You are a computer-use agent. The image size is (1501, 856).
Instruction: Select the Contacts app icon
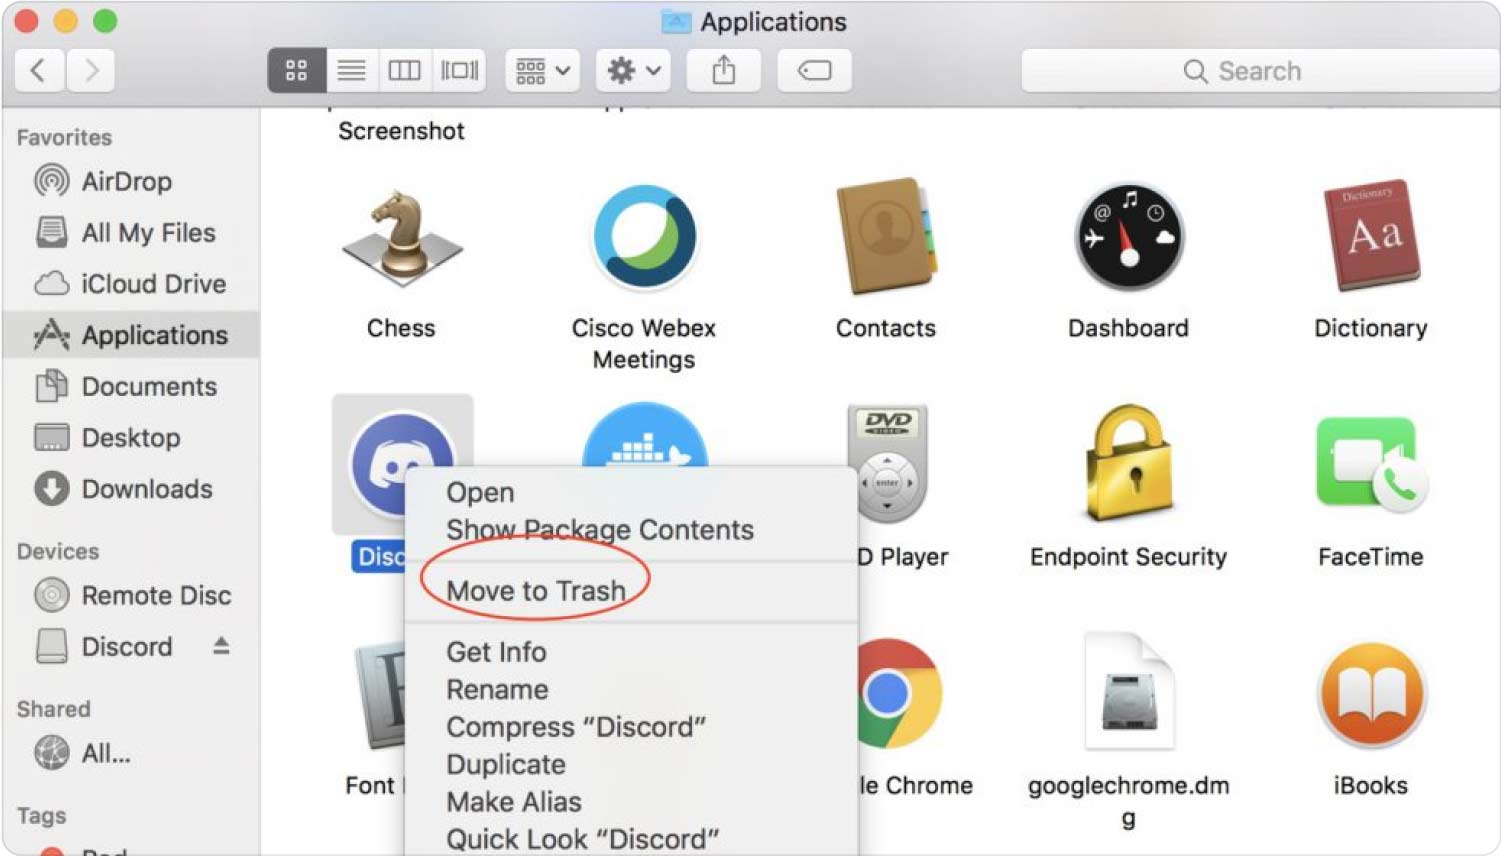tap(887, 237)
